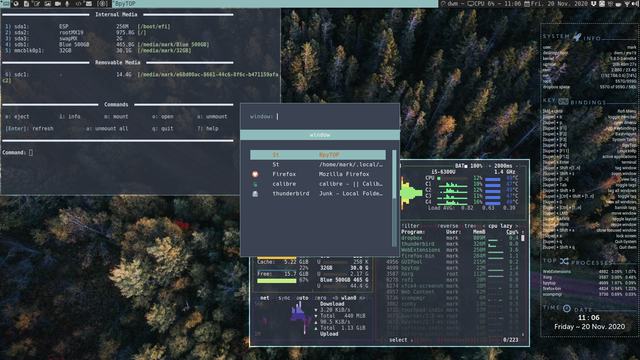Click the sdb1 Blue 500GB entry in bashmount
The width and height of the screenshot is (640, 360).
[x=107, y=44]
